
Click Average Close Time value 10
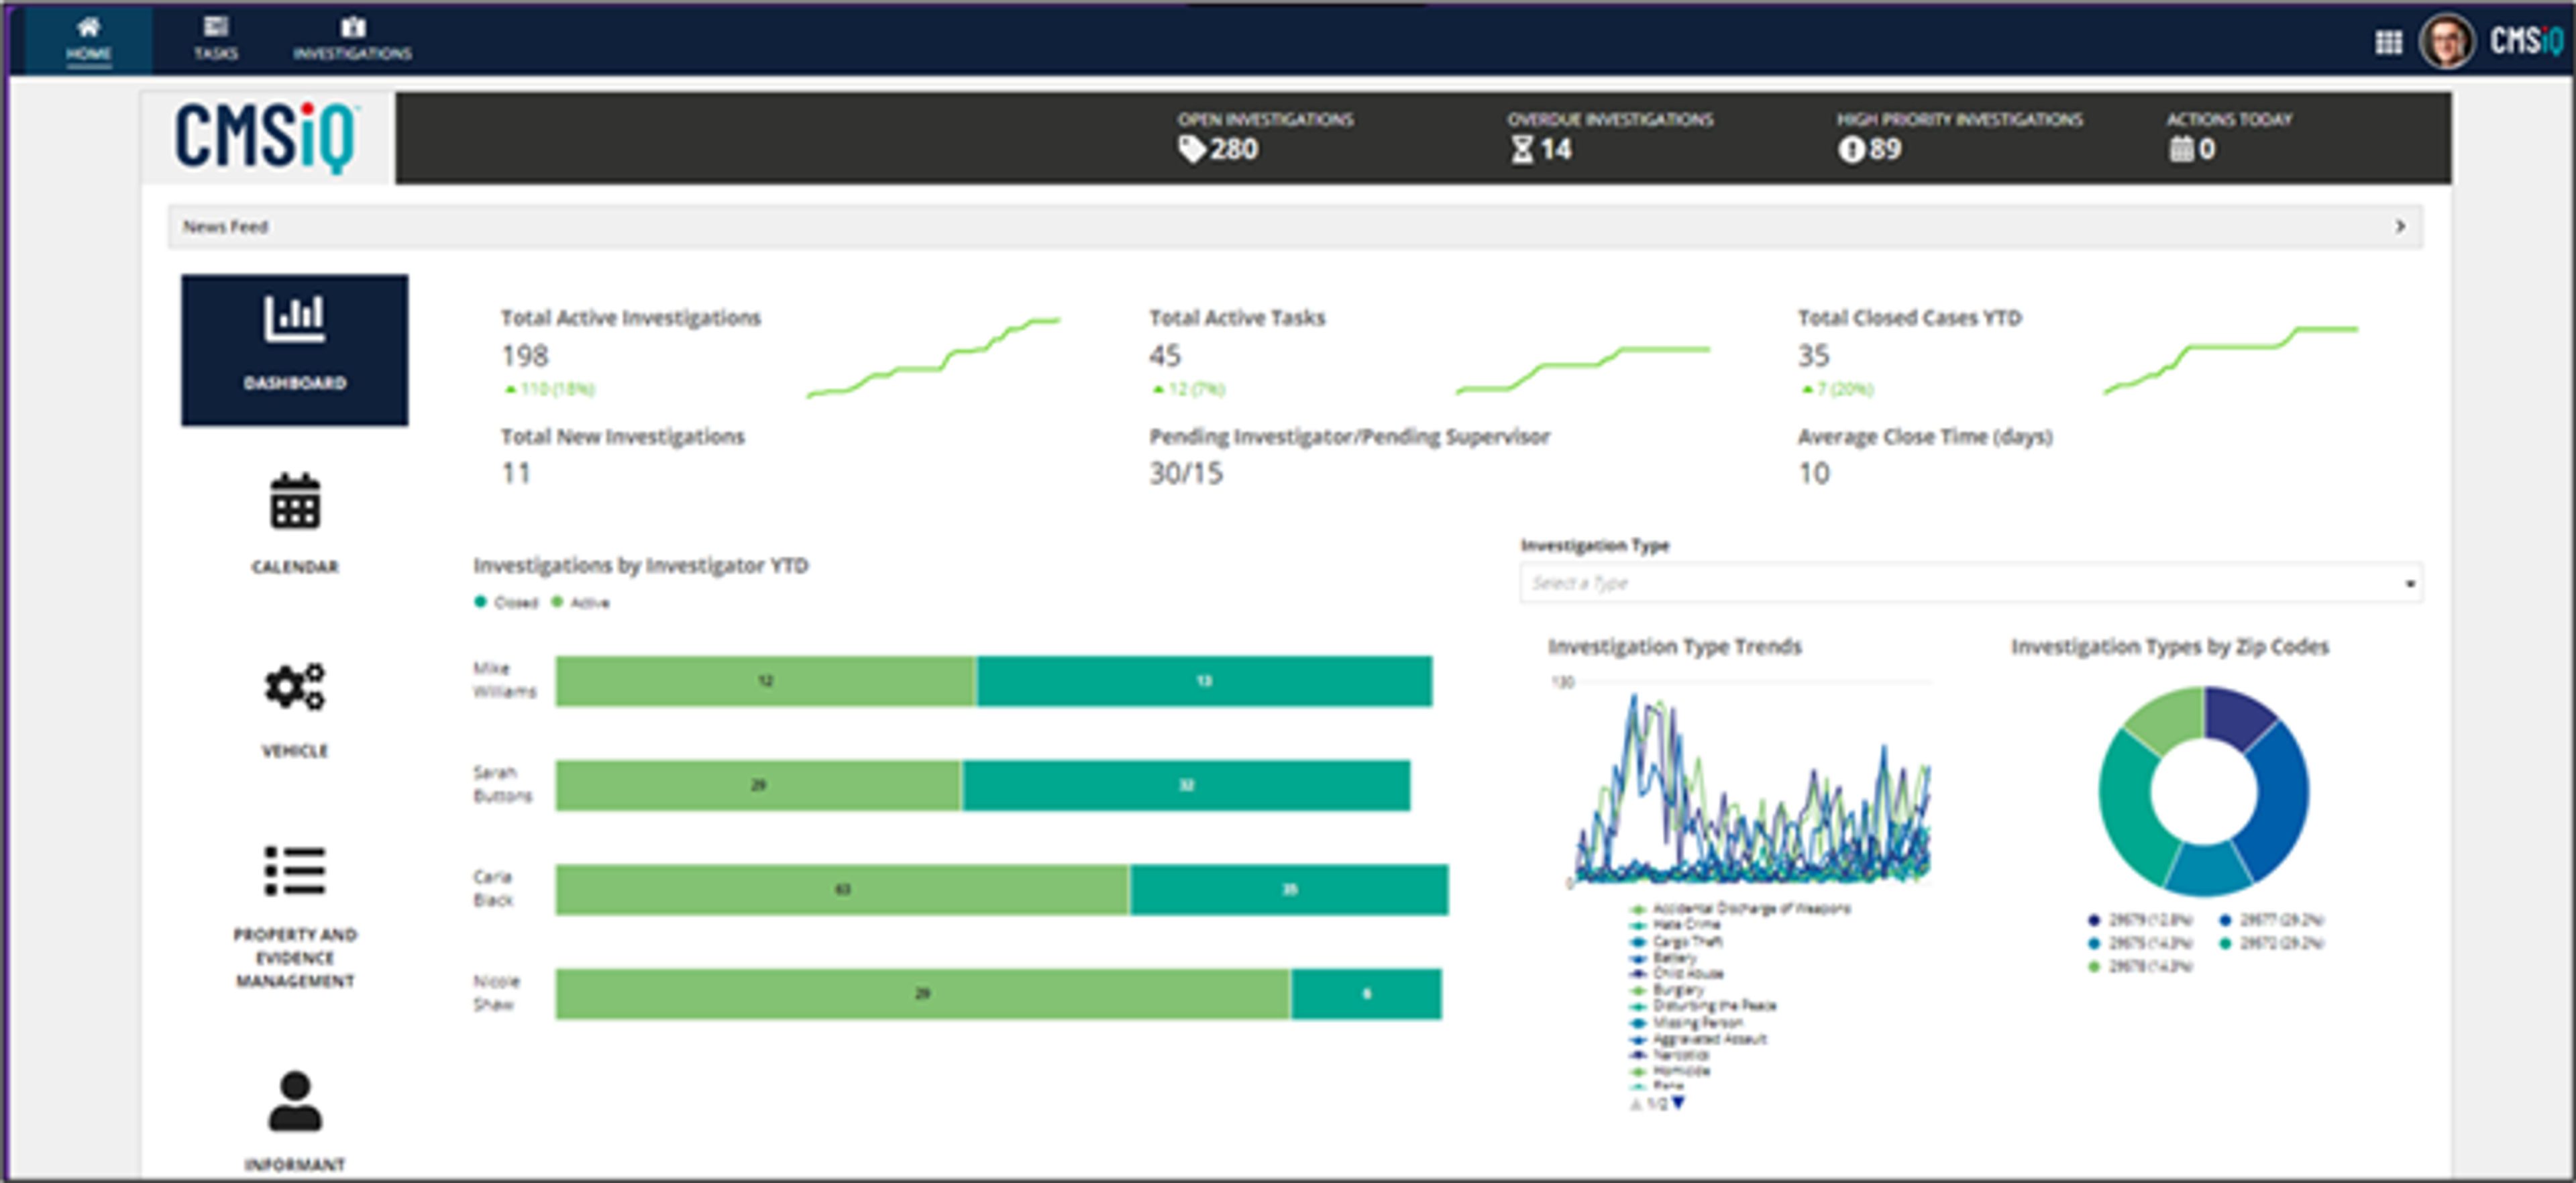(1814, 473)
